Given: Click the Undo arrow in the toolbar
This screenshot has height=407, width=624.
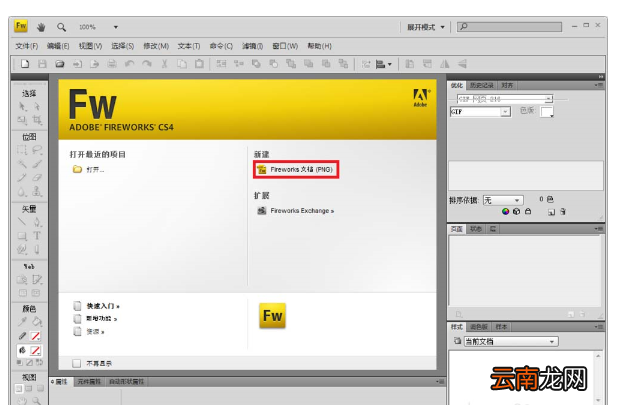Looking at the screenshot, I should click(129, 64).
